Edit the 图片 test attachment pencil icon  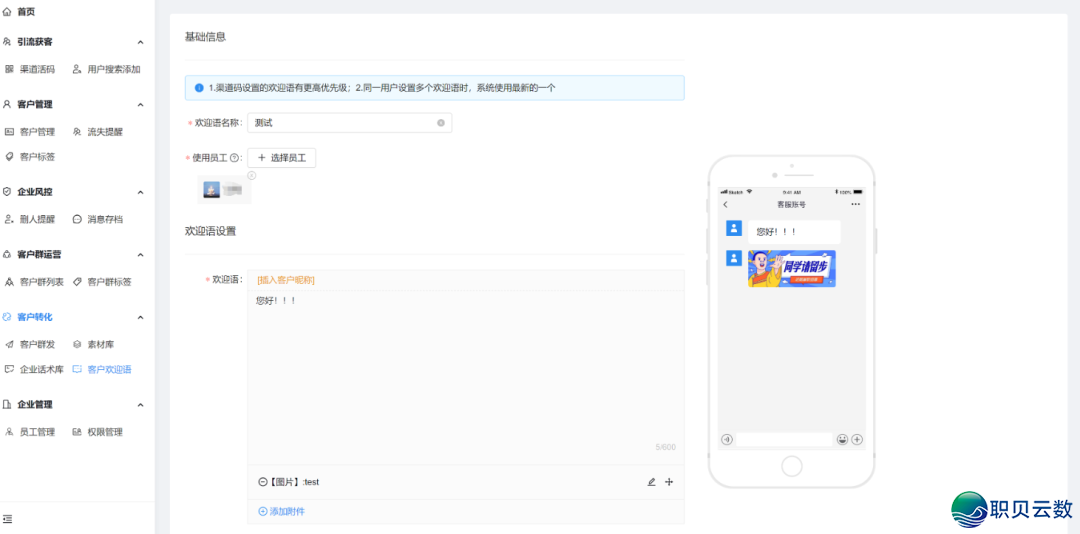[652, 482]
